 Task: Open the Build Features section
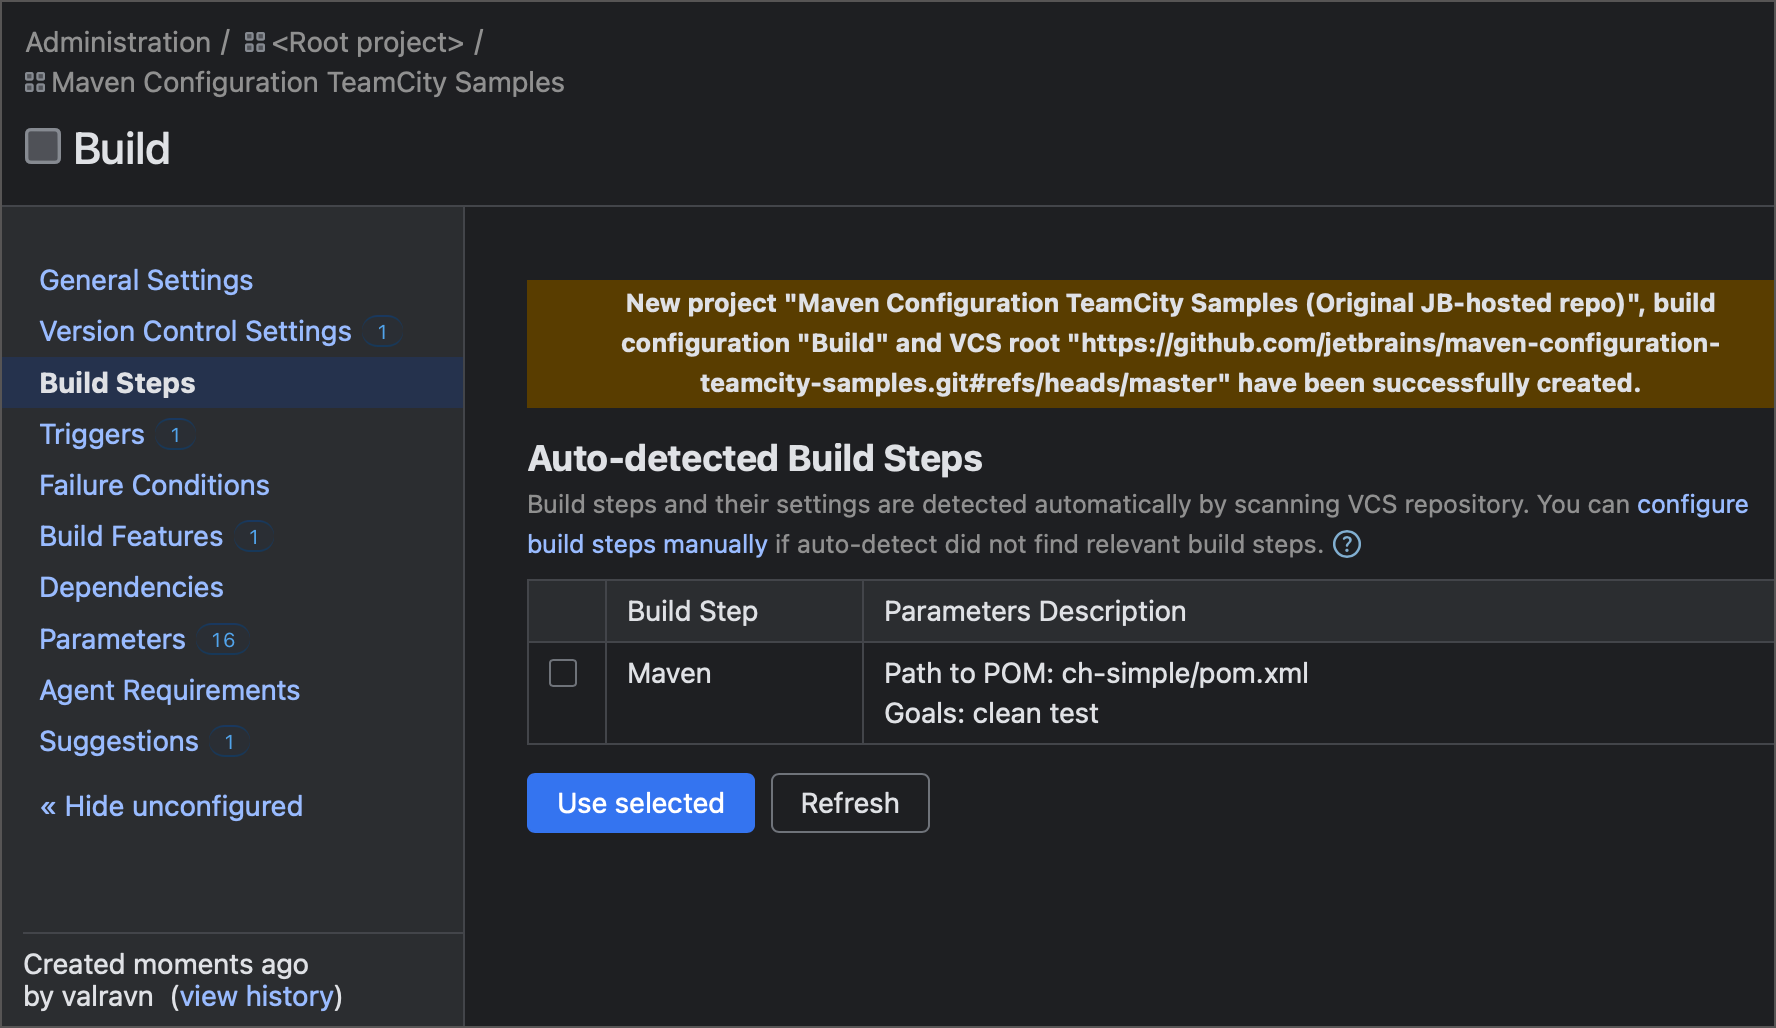click(x=131, y=536)
